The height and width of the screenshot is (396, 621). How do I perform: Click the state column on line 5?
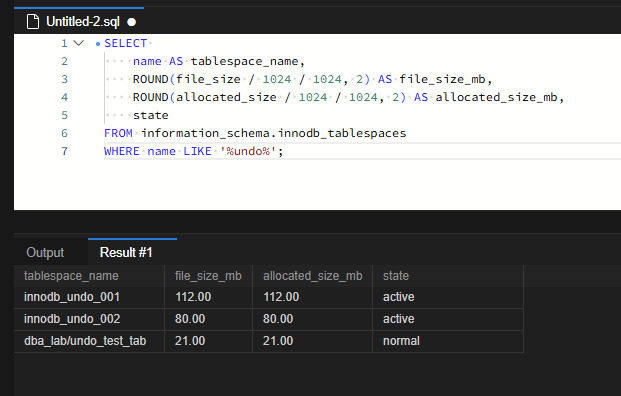(150, 115)
